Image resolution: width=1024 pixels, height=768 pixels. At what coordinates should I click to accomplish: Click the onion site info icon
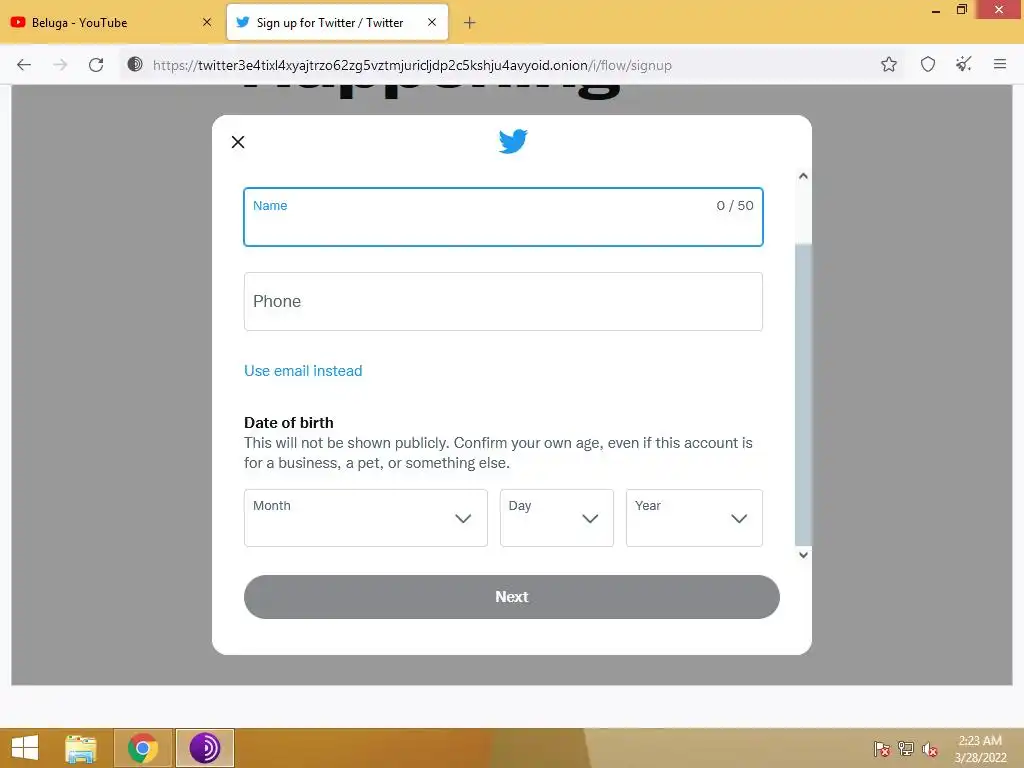tap(135, 64)
